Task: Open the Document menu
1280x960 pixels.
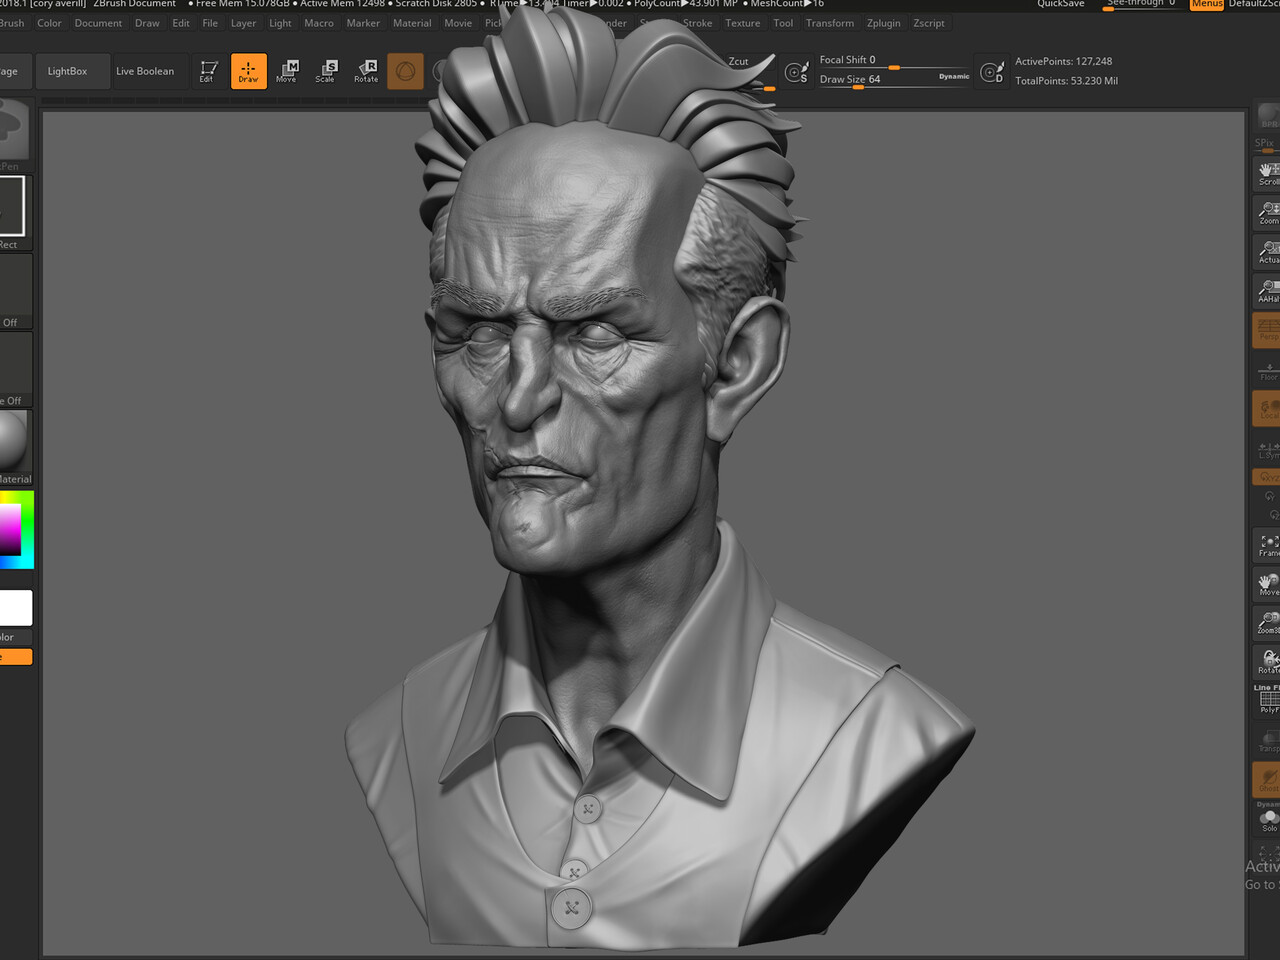Action: click(98, 23)
